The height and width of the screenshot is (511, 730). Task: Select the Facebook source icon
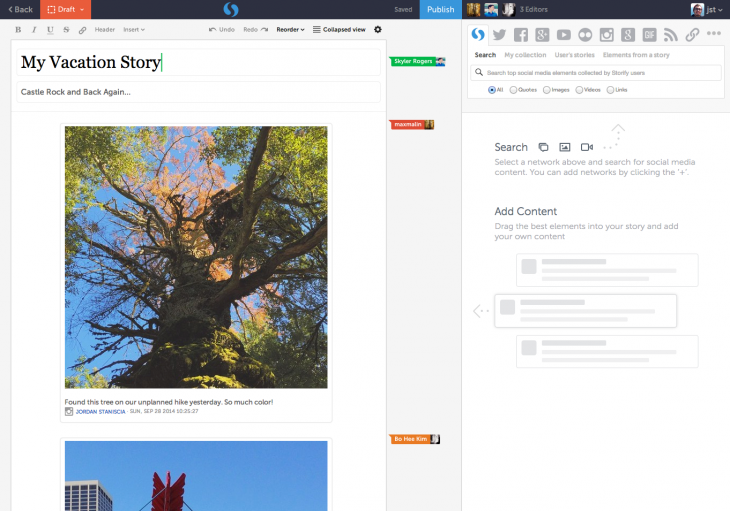point(520,34)
